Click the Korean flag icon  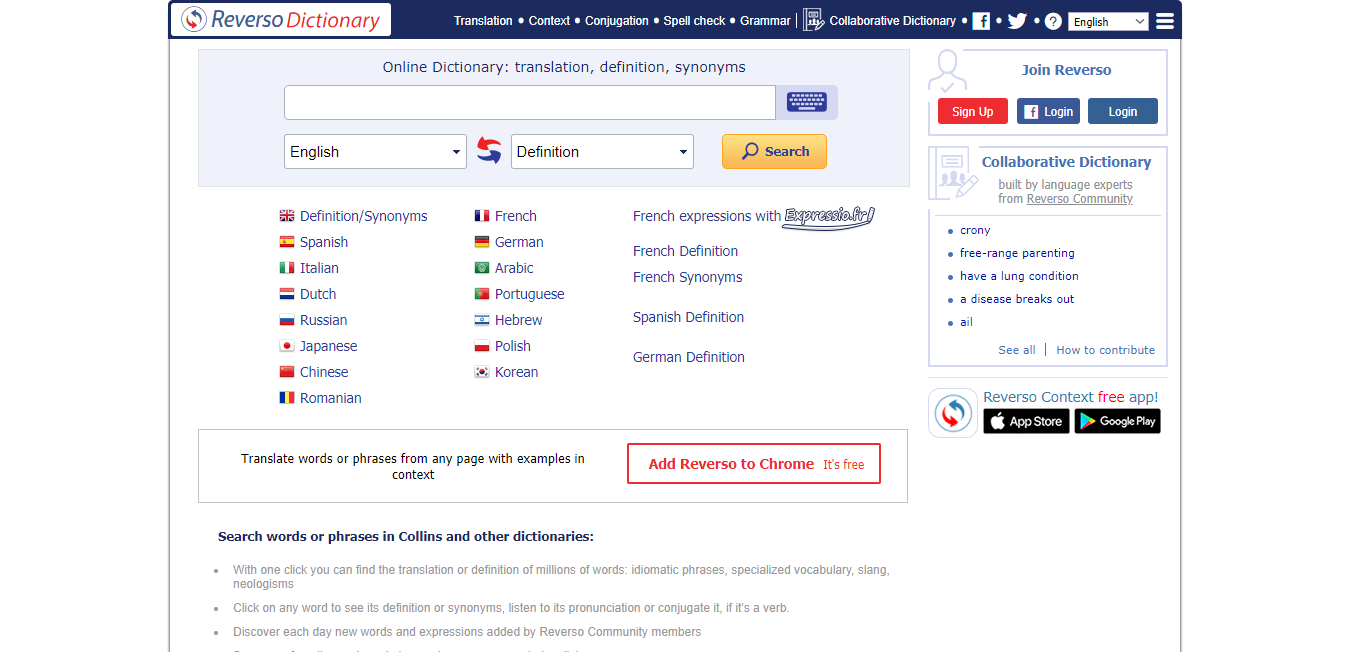(x=482, y=372)
